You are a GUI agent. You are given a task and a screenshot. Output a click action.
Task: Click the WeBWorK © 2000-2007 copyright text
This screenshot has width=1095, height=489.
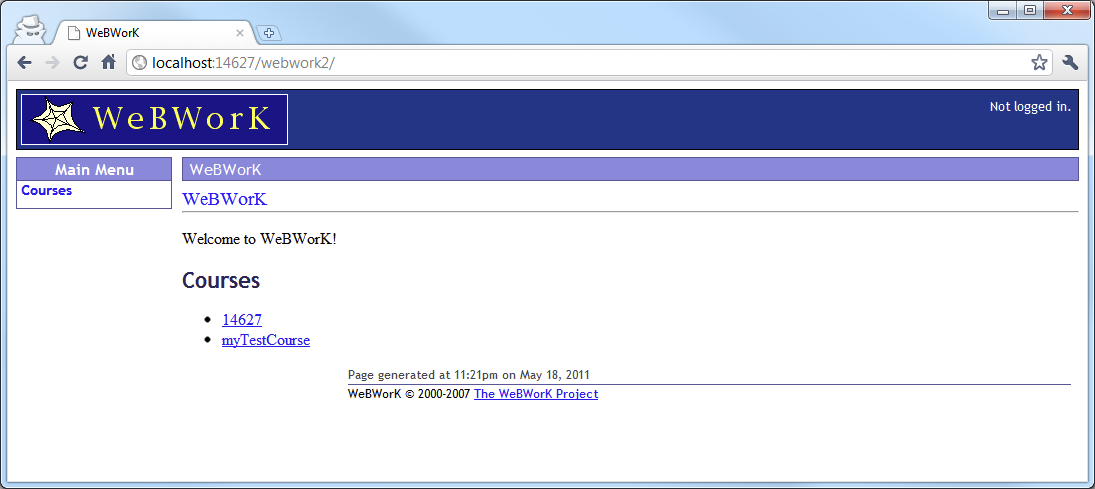pyautogui.click(x=409, y=393)
